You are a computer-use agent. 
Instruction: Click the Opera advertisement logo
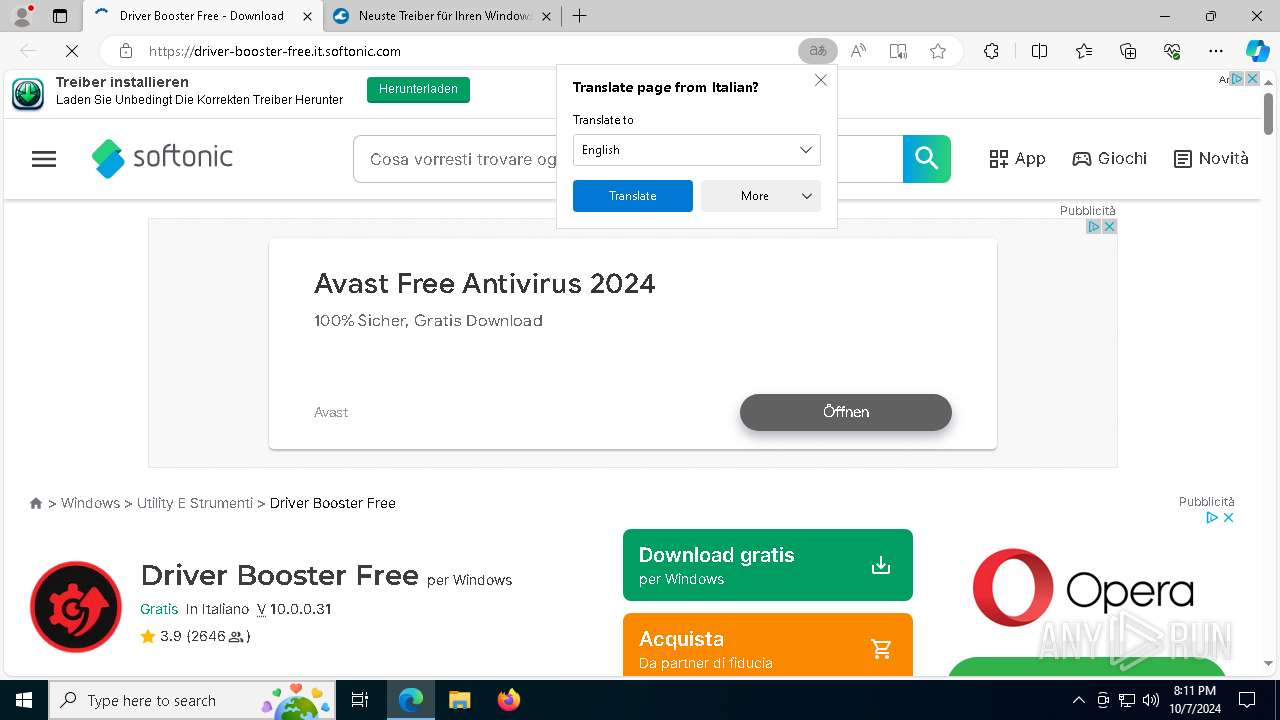pyautogui.click(x=1083, y=588)
